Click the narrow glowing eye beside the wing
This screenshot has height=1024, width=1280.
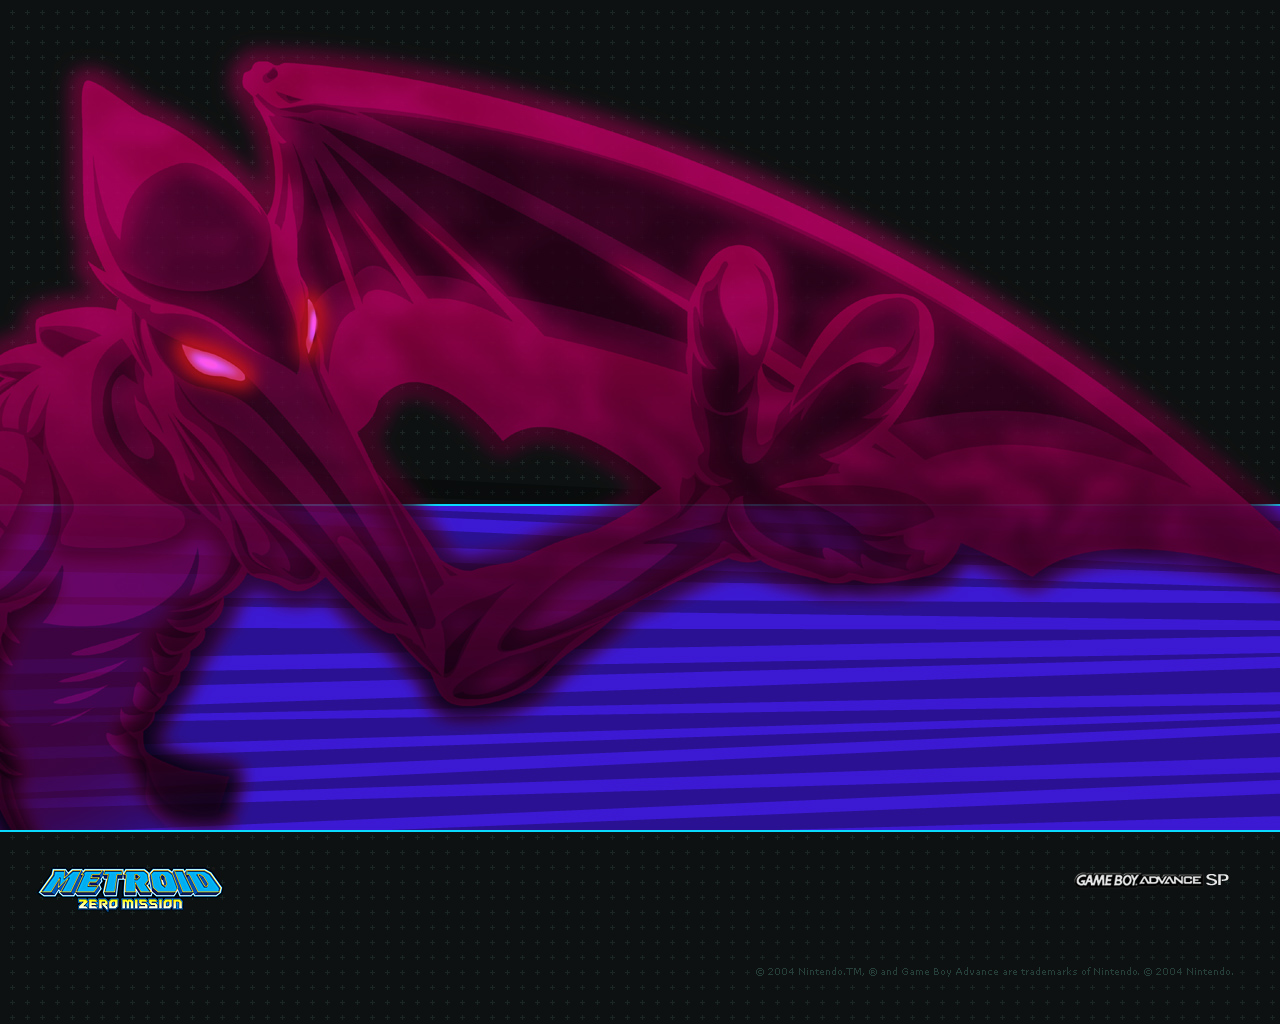[x=311, y=320]
